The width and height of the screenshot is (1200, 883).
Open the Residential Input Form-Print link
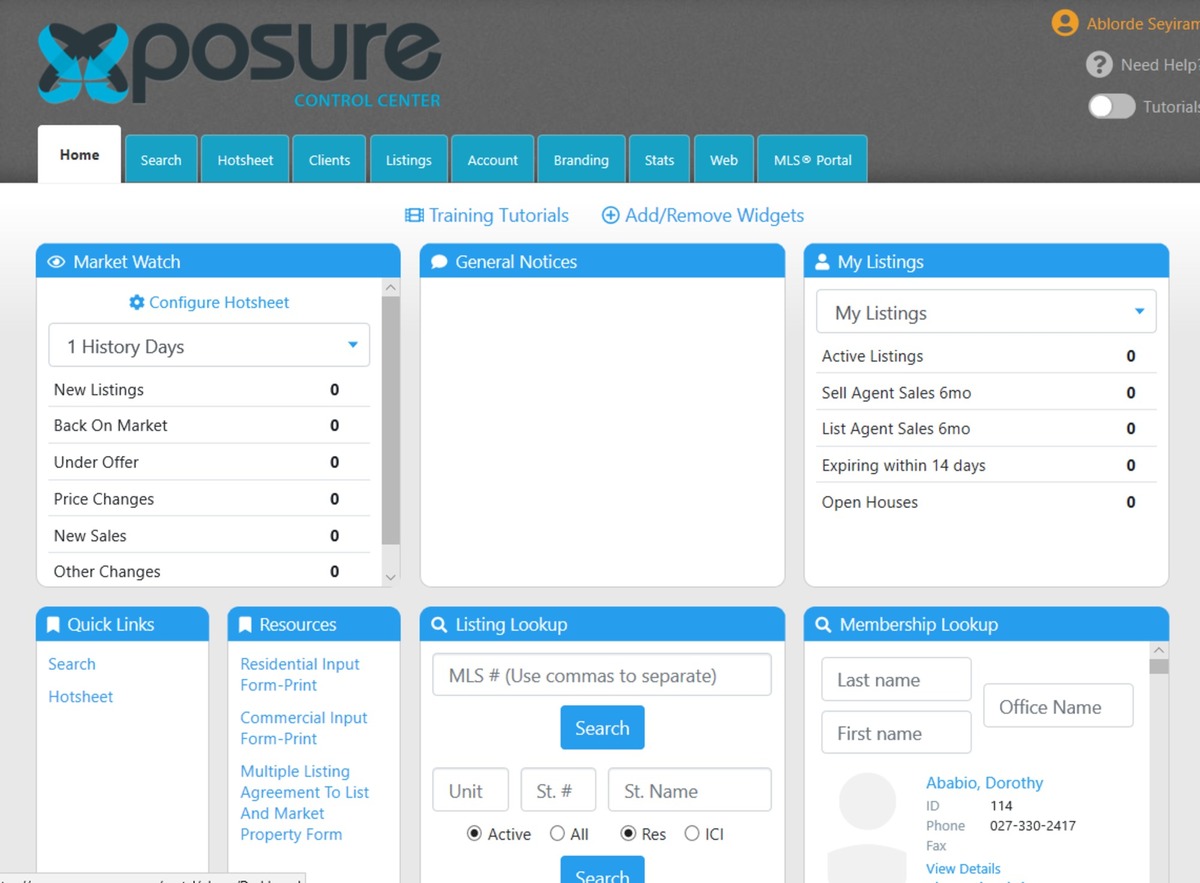point(299,674)
